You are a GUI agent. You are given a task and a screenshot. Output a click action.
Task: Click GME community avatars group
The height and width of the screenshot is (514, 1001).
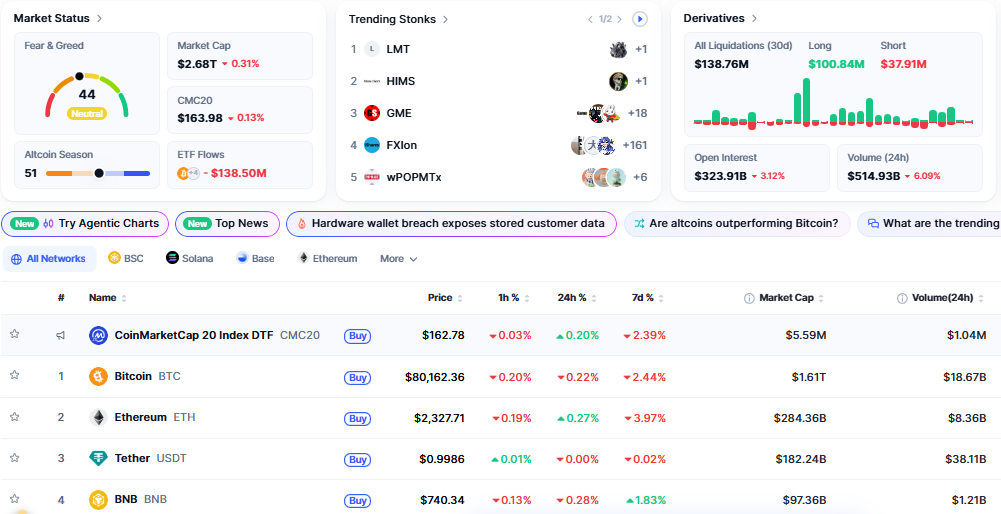(599, 113)
